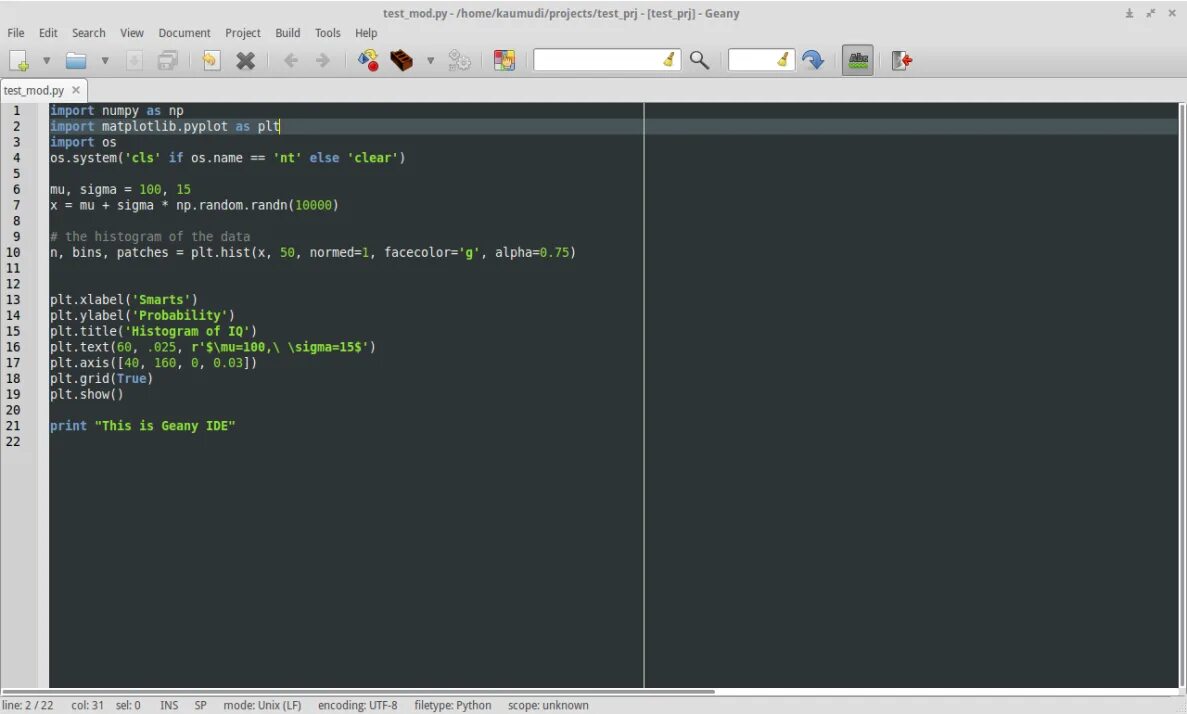Click the 'mode: Unix (LF)' status entry

click(x=262, y=706)
